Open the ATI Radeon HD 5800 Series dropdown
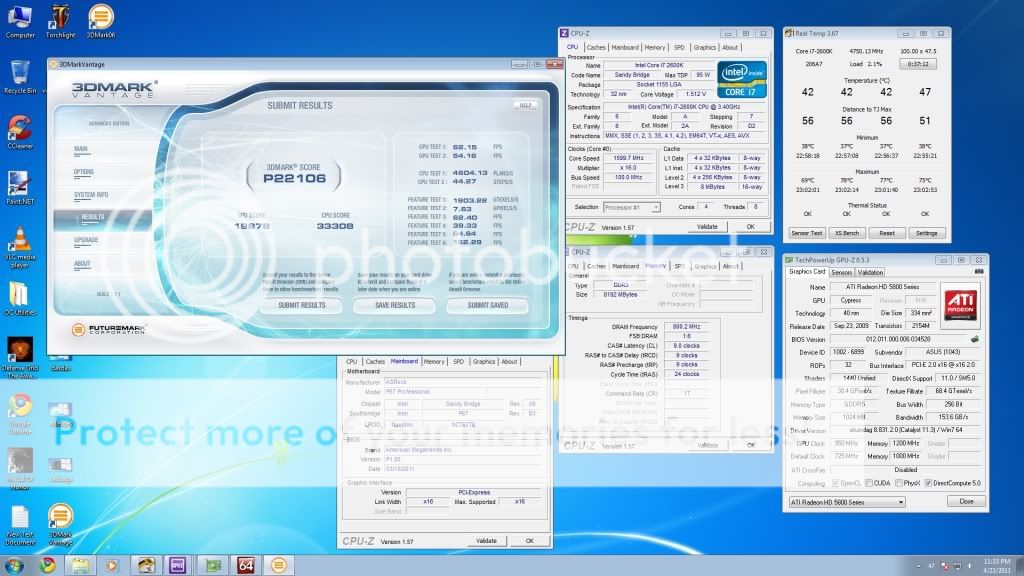The width and height of the screenshot is (1024, 576). (846, 501)
